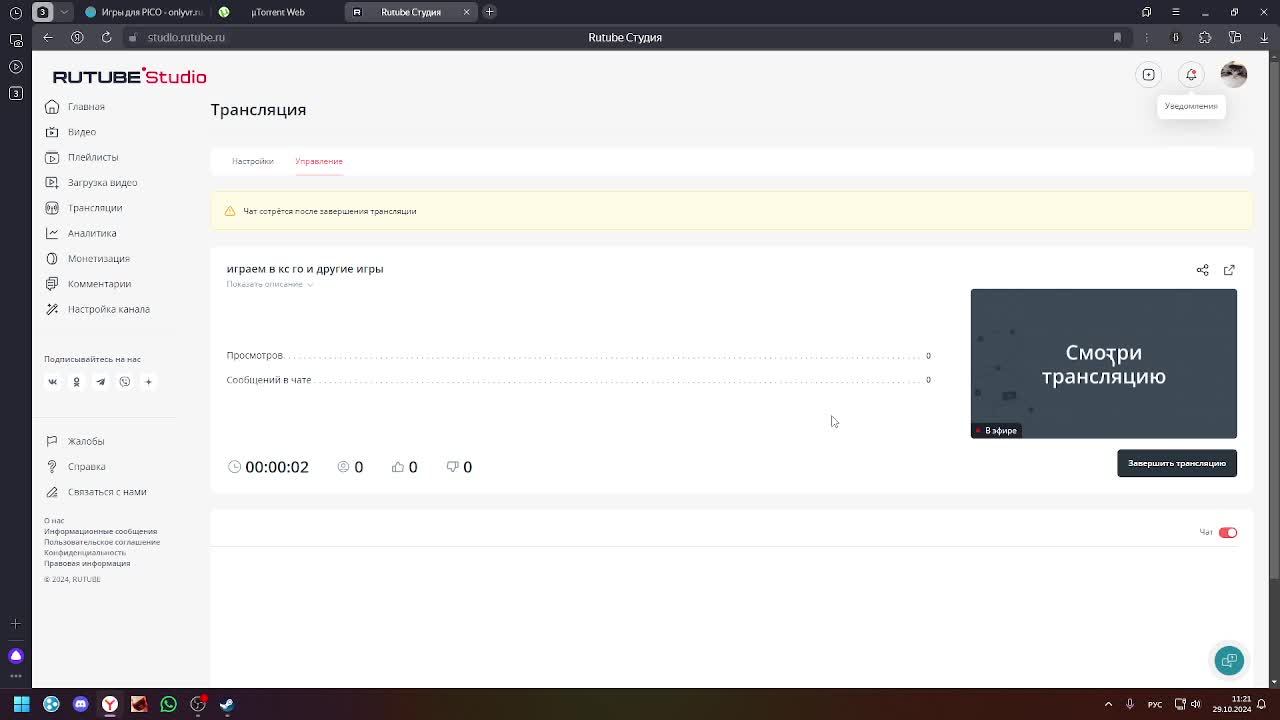Open a new browser tab with plus
Screen dimensions: 1280x720
[x=489, y=12]
